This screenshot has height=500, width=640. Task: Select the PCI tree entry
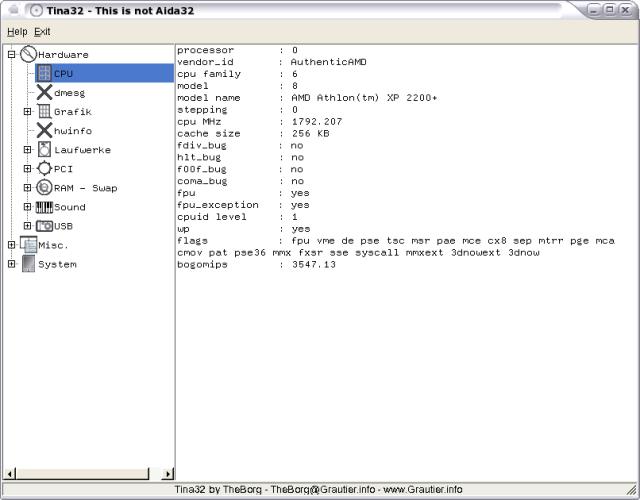[63, 169]
